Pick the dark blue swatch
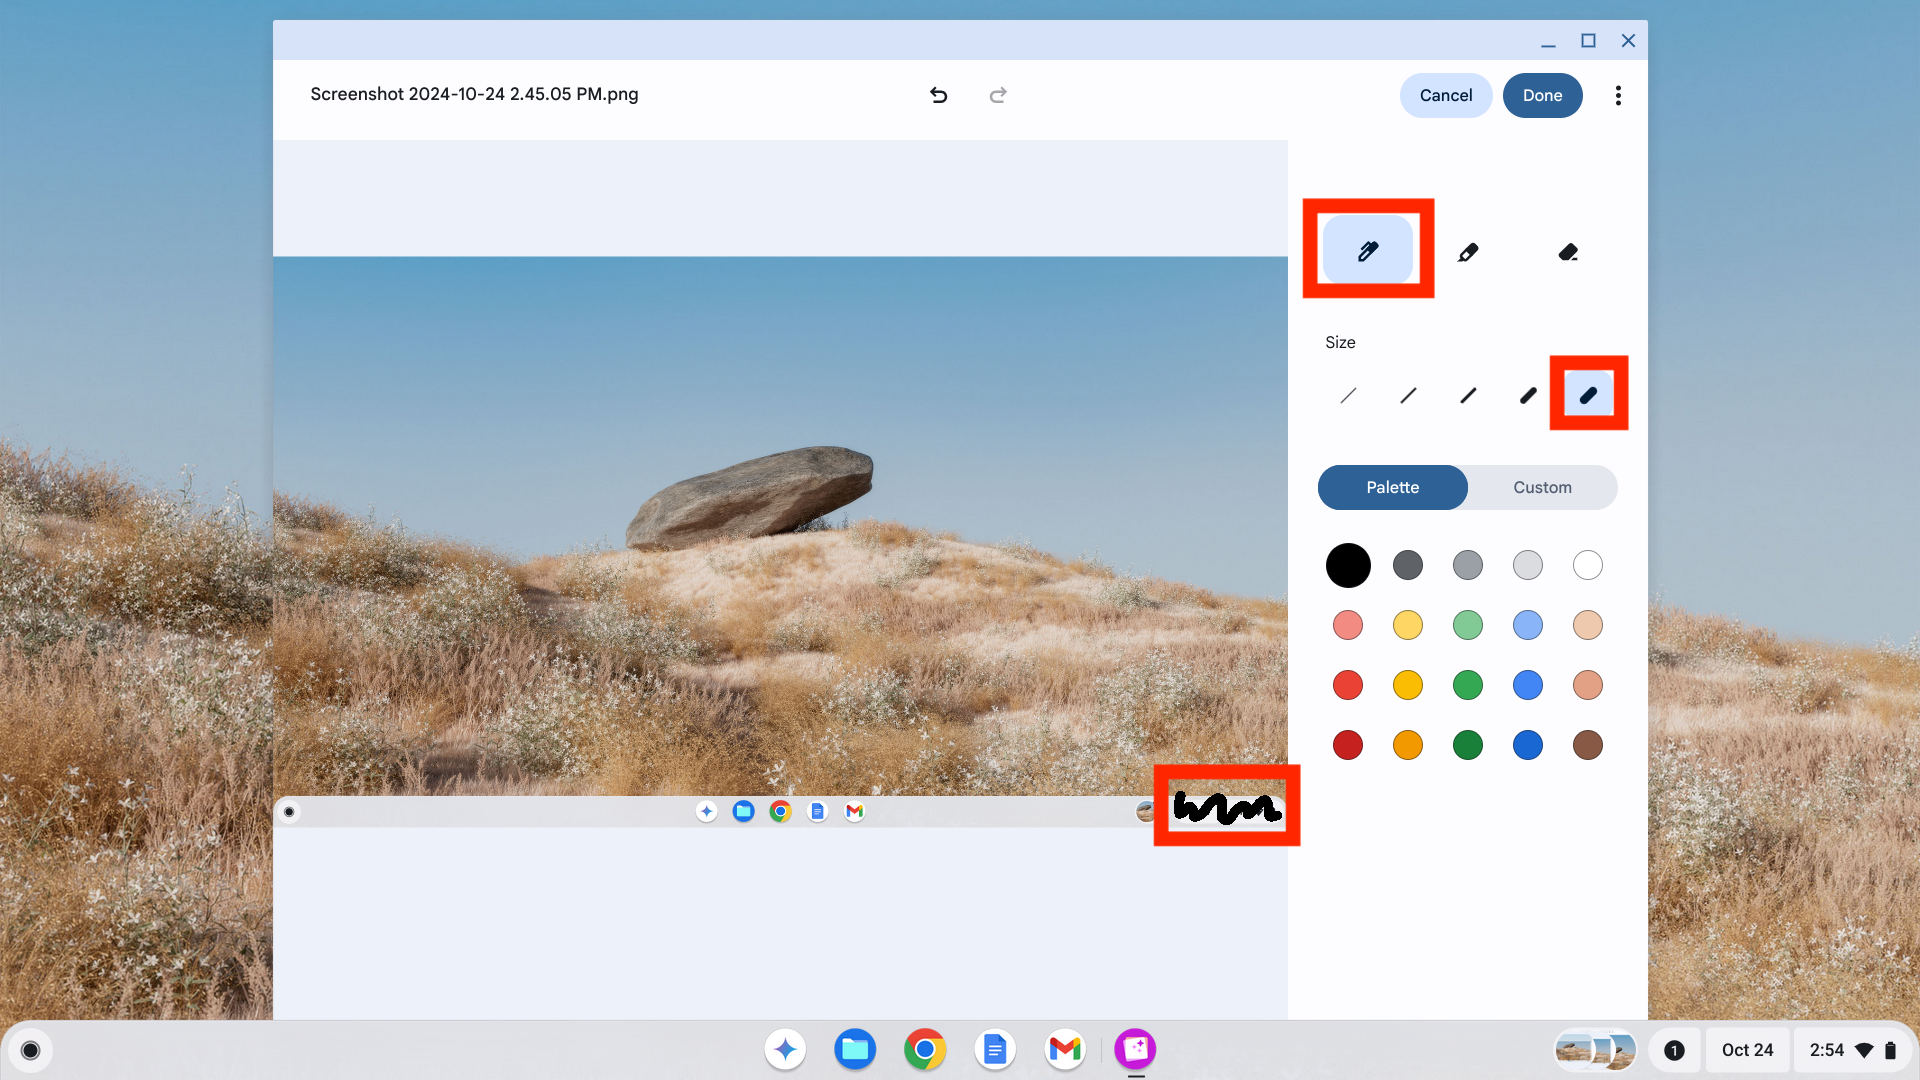The height and width of the screenshot is (1080, 1920). (1528, 745)
